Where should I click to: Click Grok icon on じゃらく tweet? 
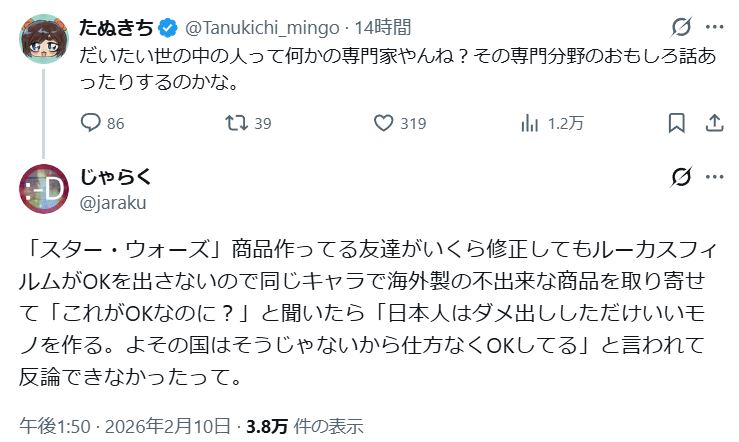pos(682,178)
